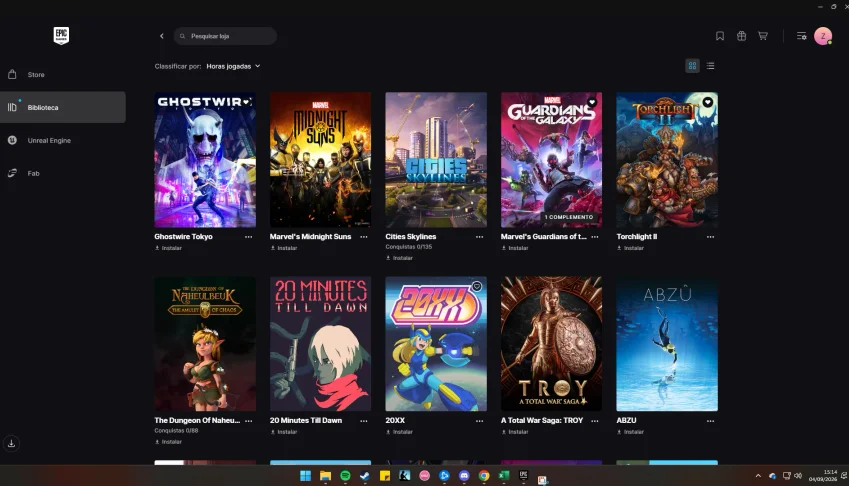The height and width of the screenshot is (486, 849).
Task: Open the shopping cart
Action: 762,36
